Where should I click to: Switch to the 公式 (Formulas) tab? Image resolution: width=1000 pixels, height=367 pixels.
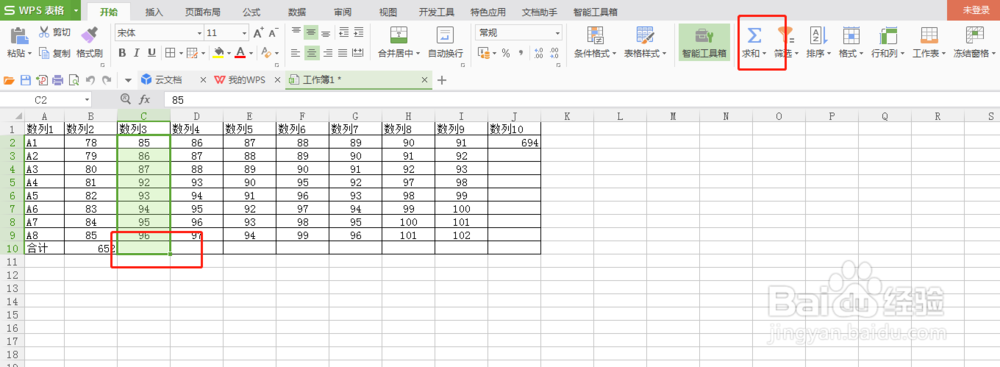[251, 12]
